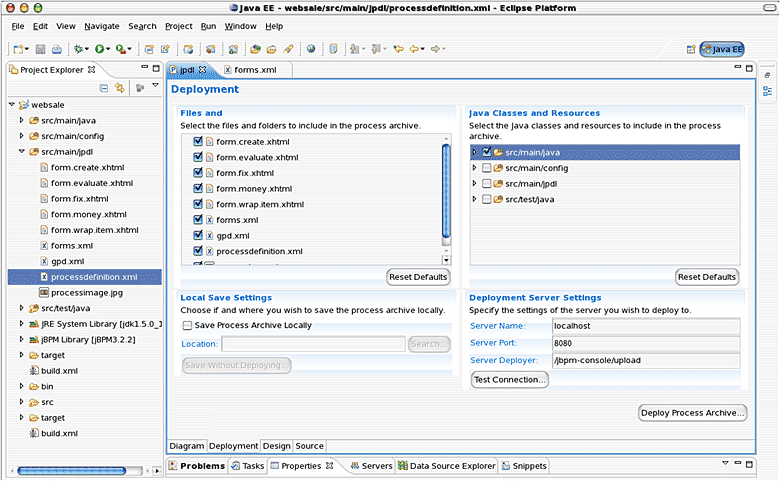Close the Properties view tab
The height and width of the screenshot is (482, 780).
(329, 466)
